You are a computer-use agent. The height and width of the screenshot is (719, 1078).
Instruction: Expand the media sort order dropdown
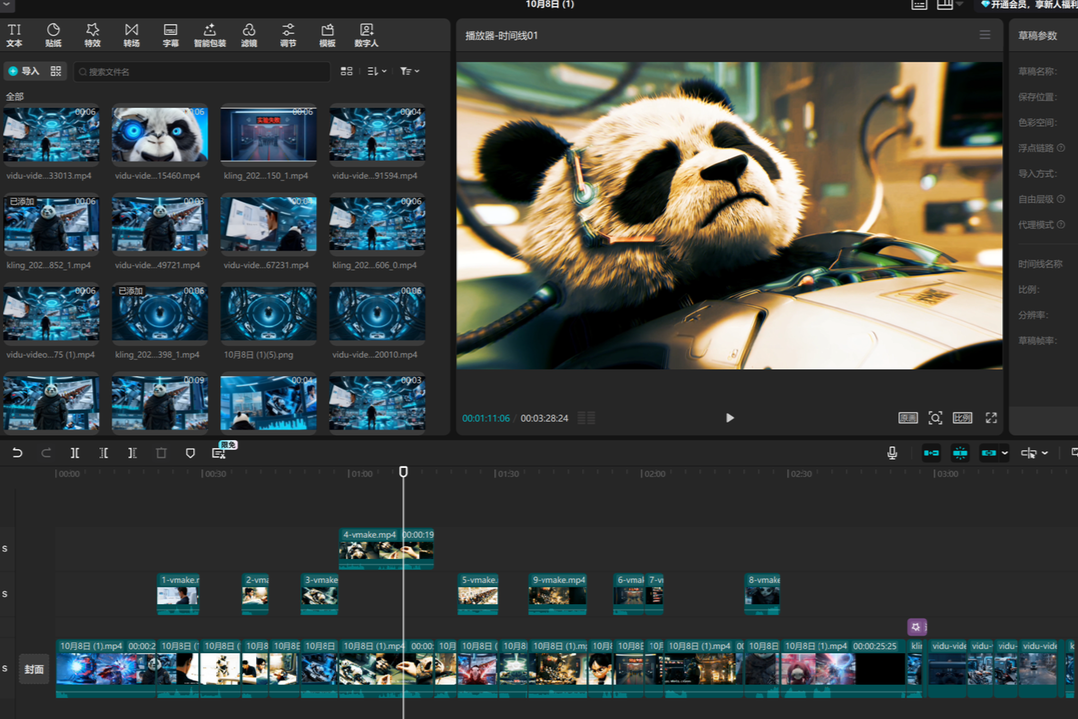click(376, 71)
